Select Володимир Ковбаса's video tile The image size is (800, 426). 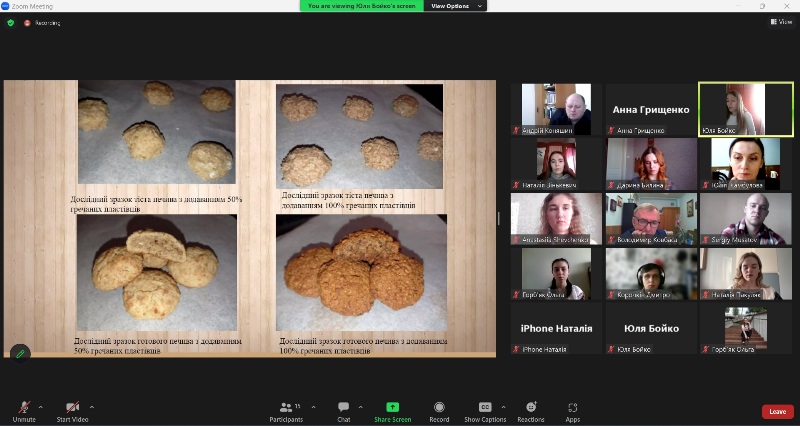pyautogui.click(x=651, y=218)
